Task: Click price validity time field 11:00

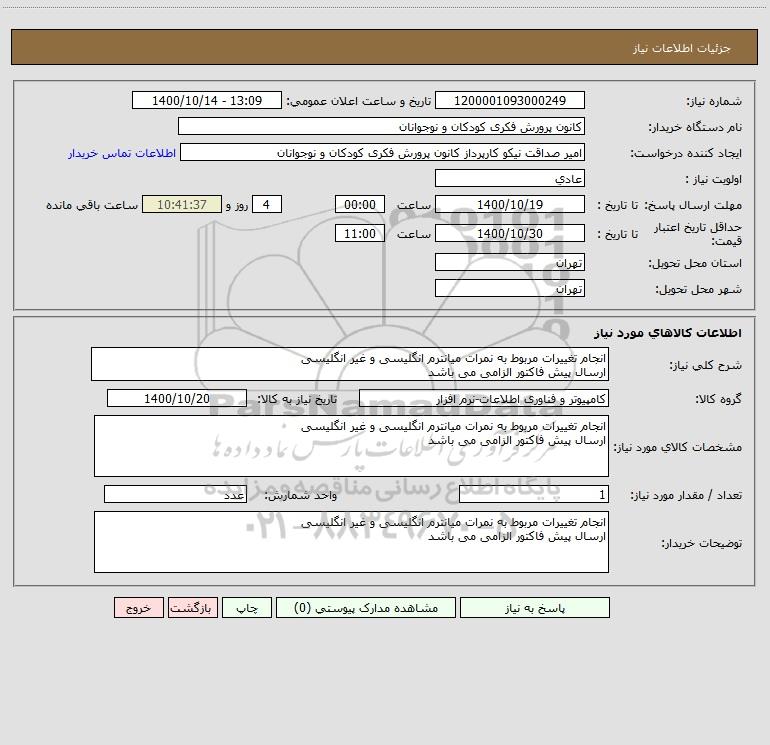Action: pos(359,233)
